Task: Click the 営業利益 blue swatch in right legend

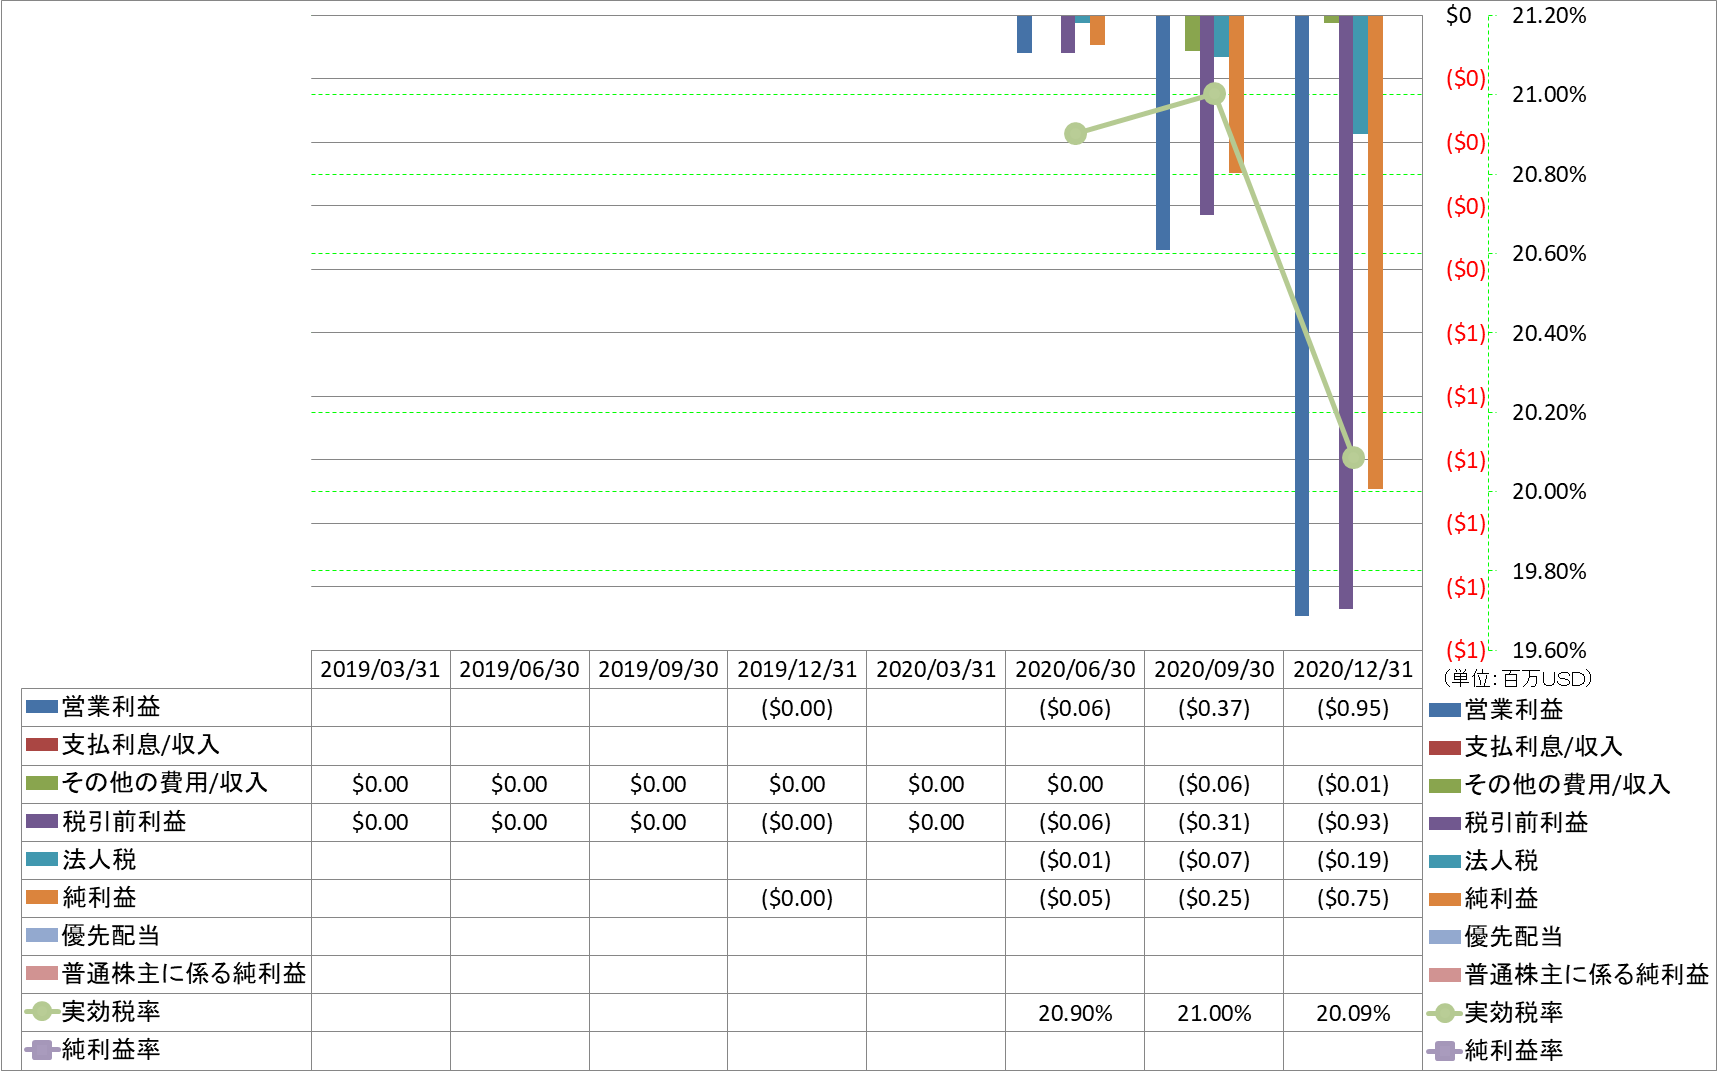Action: 1445,710
